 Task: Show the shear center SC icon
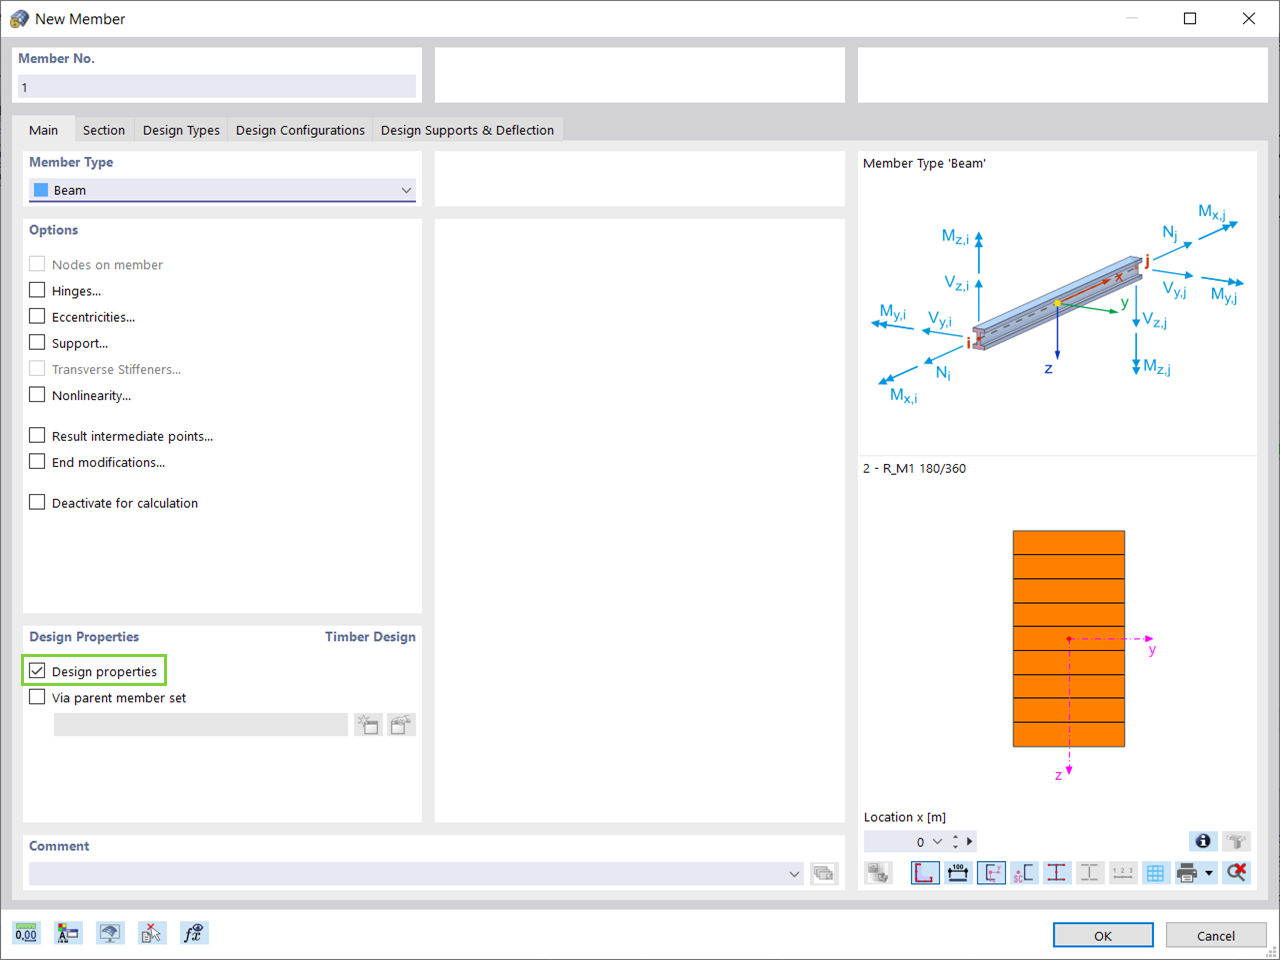1024,873
